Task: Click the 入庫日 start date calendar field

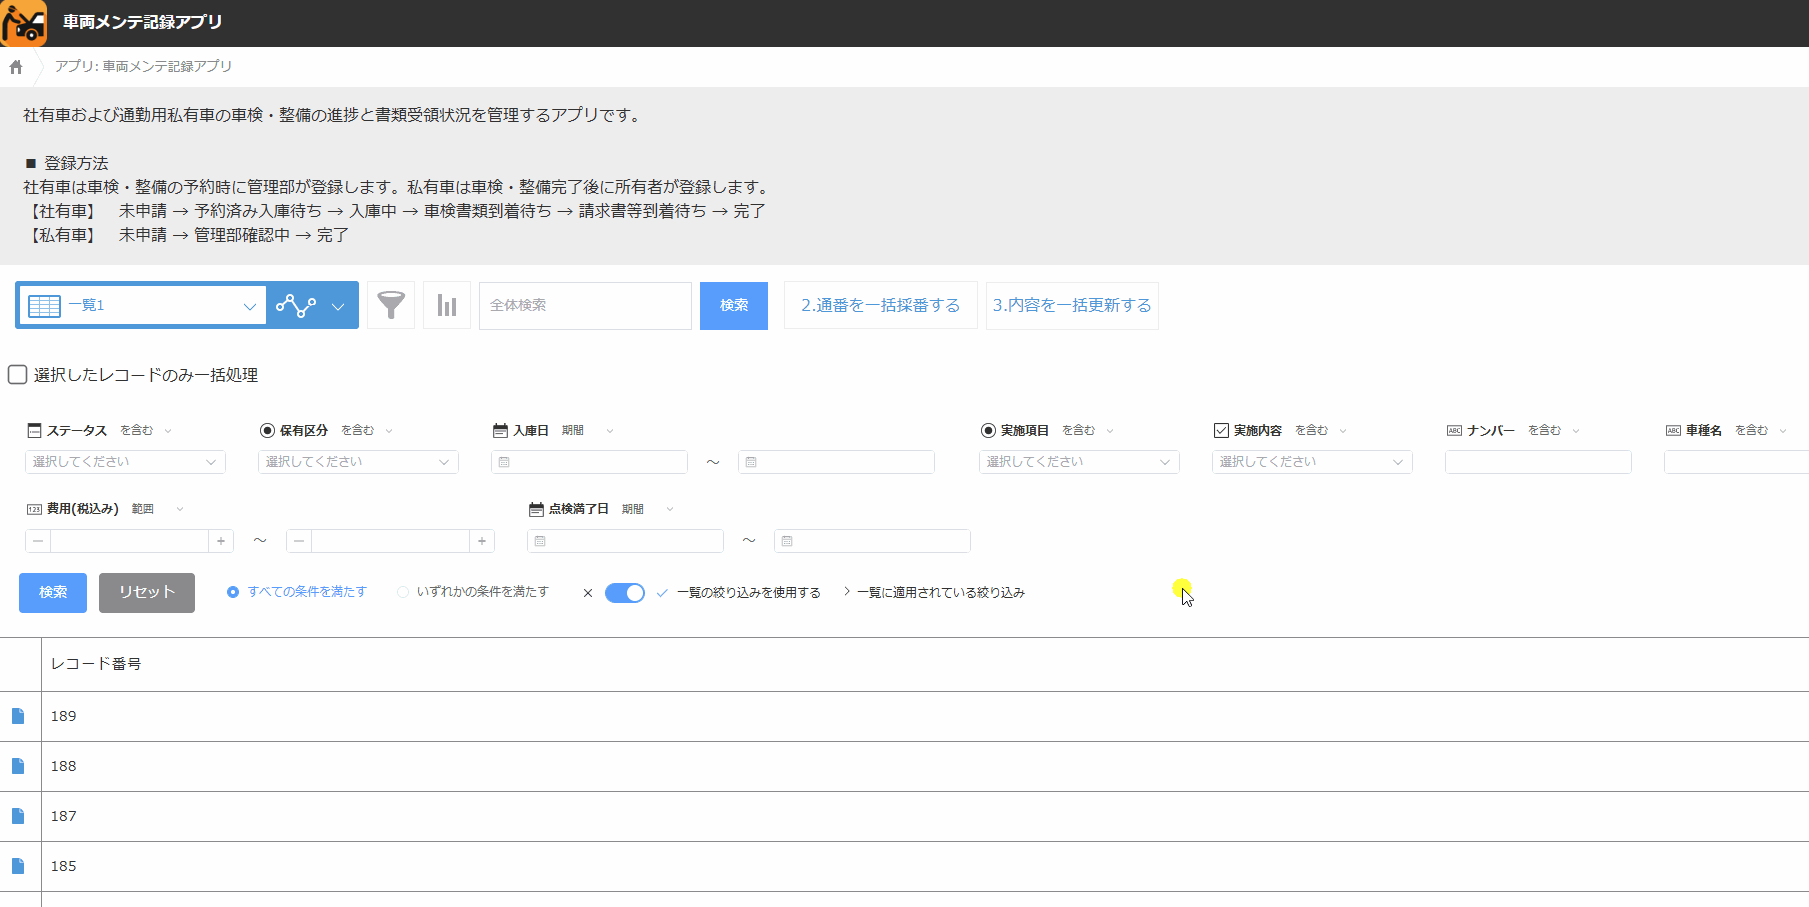Action: tap(589, 462)
